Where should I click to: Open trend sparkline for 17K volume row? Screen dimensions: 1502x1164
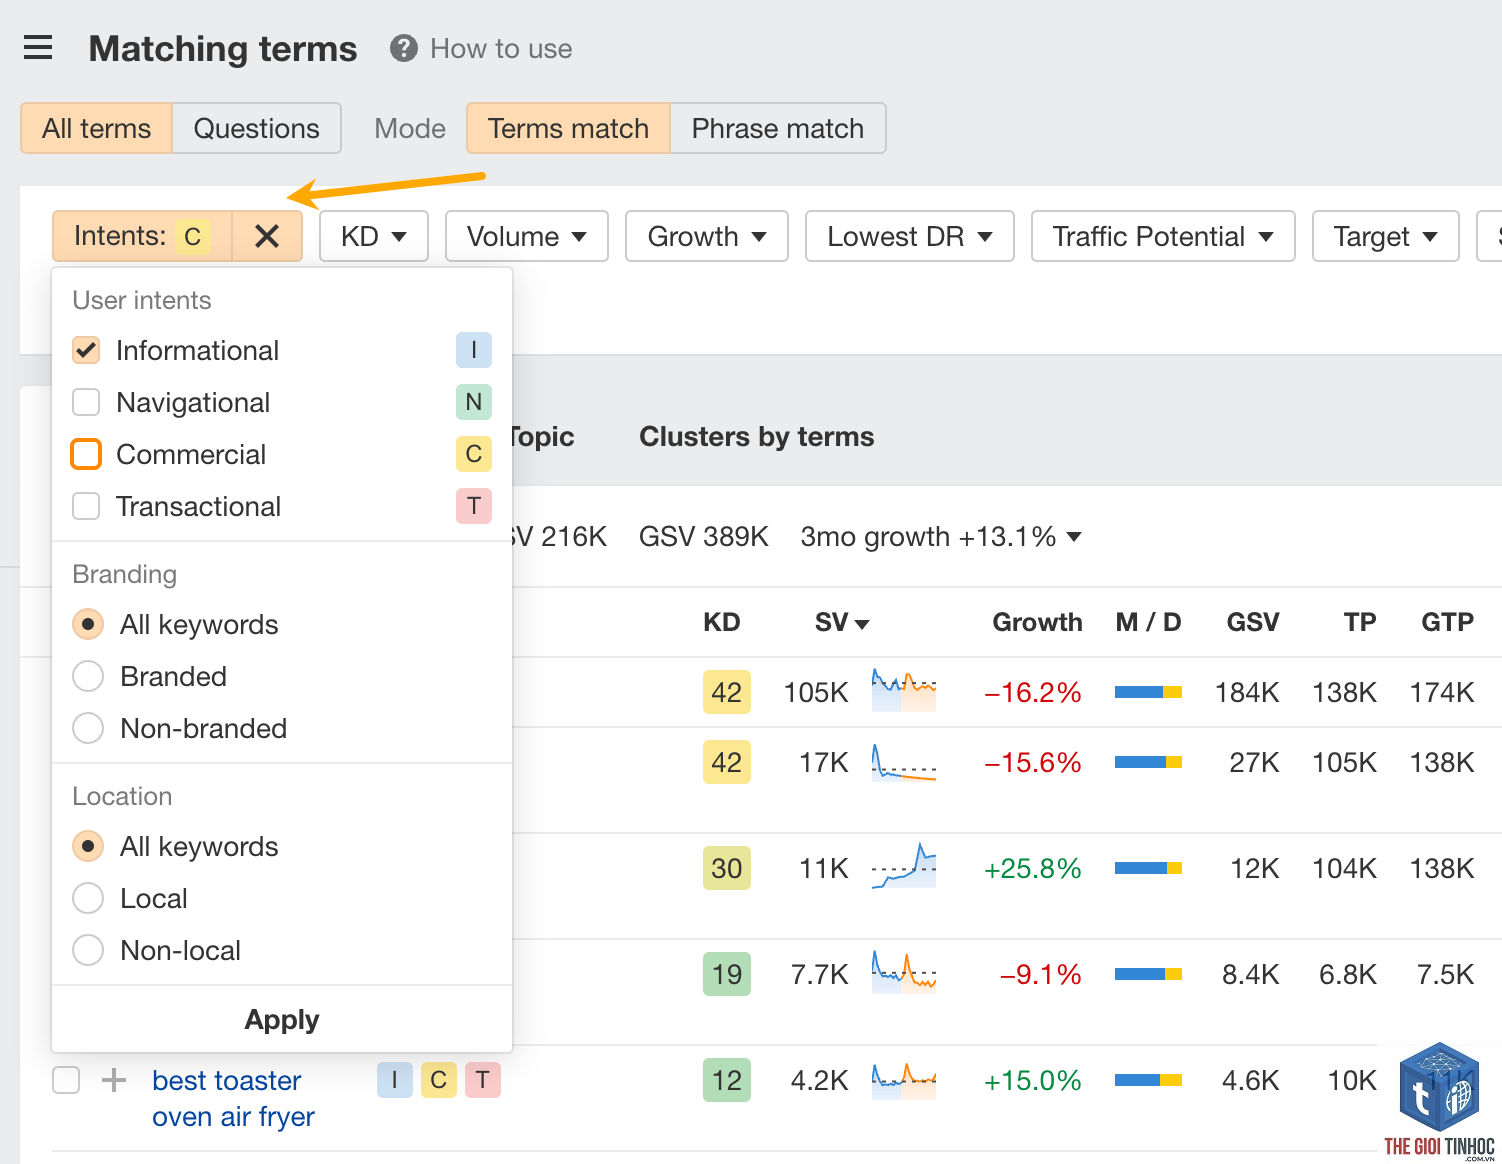pos(904,762)
